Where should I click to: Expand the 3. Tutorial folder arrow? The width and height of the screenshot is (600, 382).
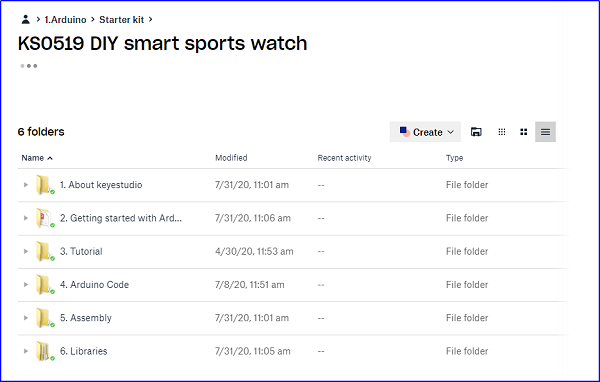pos(26,251)
